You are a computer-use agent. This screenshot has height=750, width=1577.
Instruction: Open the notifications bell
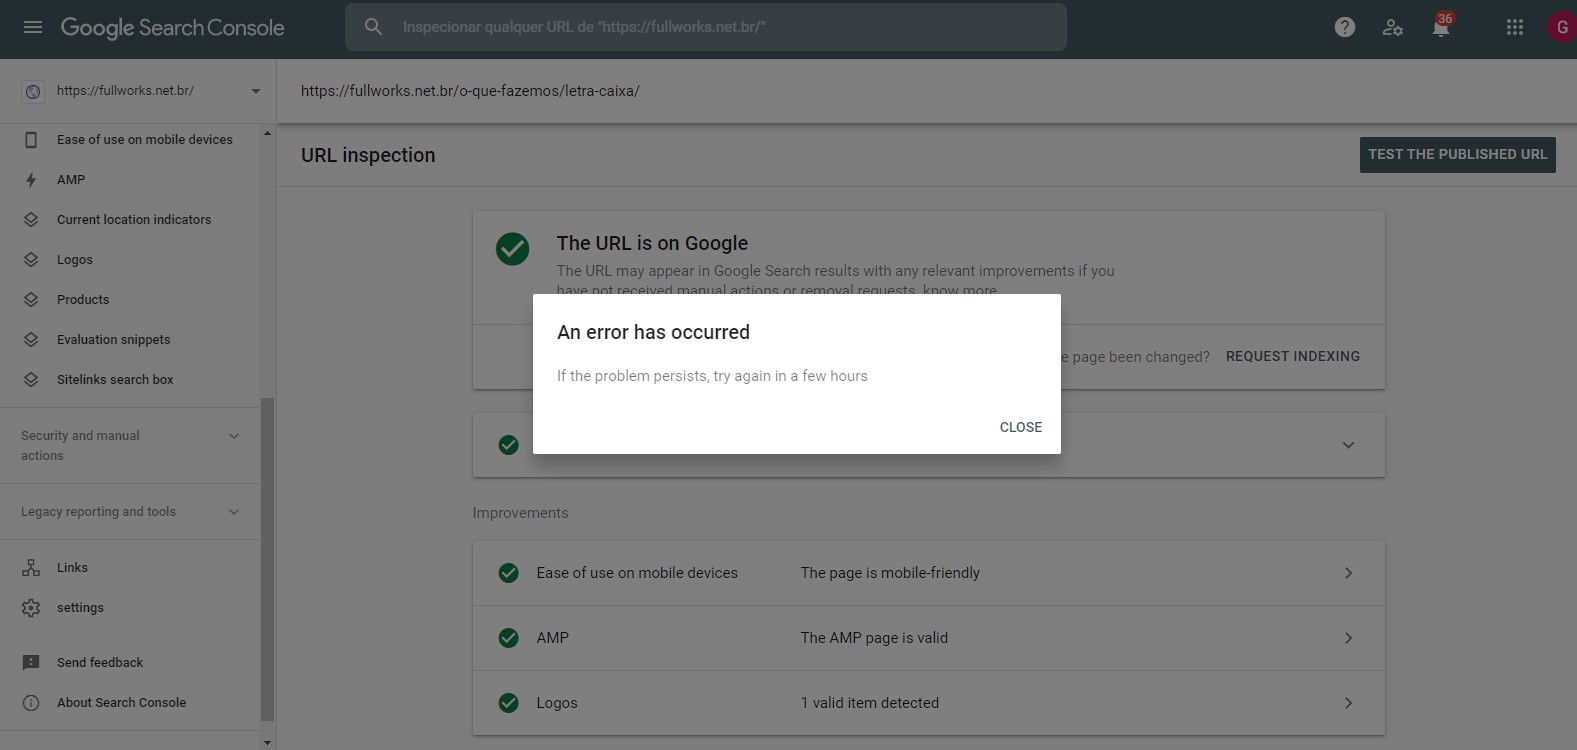click(1441, 27)
